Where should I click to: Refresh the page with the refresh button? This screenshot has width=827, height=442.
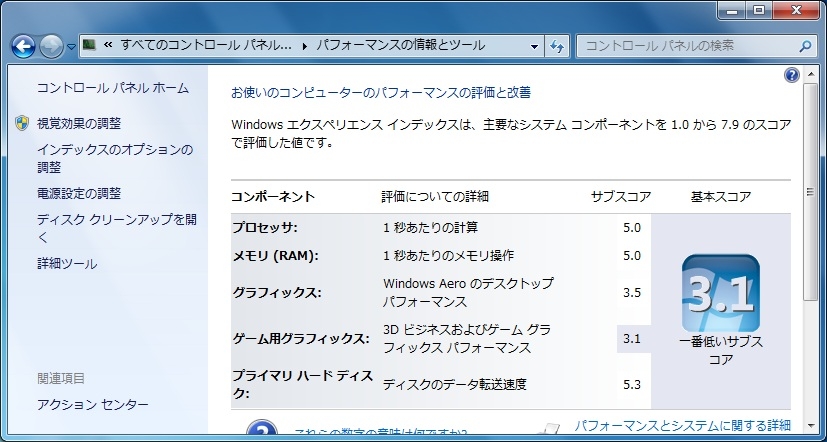[556, 46]
